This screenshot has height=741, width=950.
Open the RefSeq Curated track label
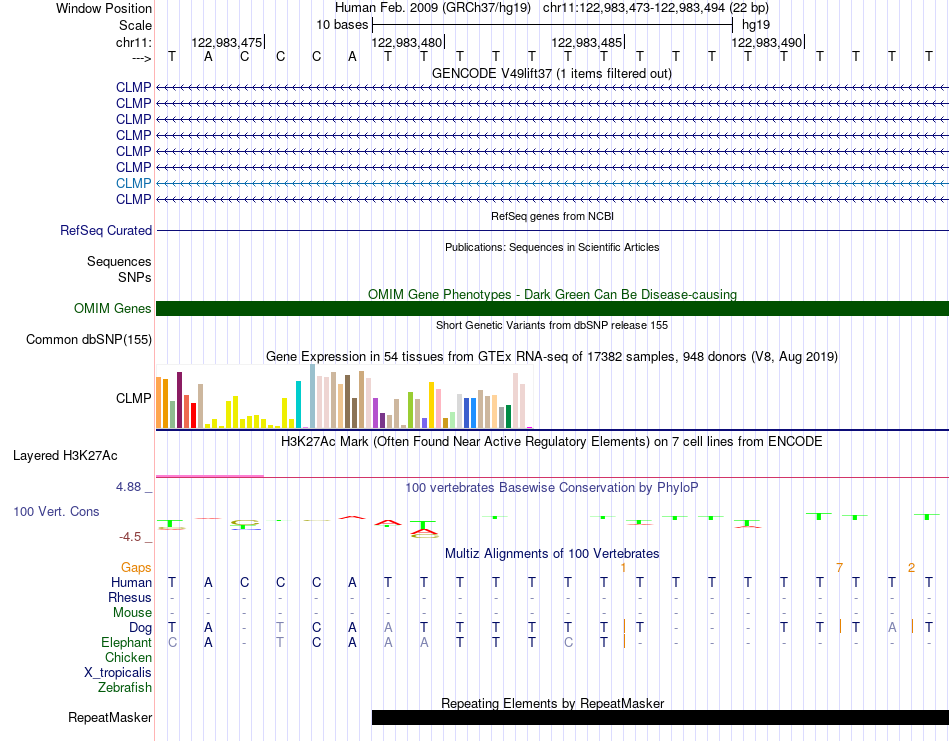(105, 230)
